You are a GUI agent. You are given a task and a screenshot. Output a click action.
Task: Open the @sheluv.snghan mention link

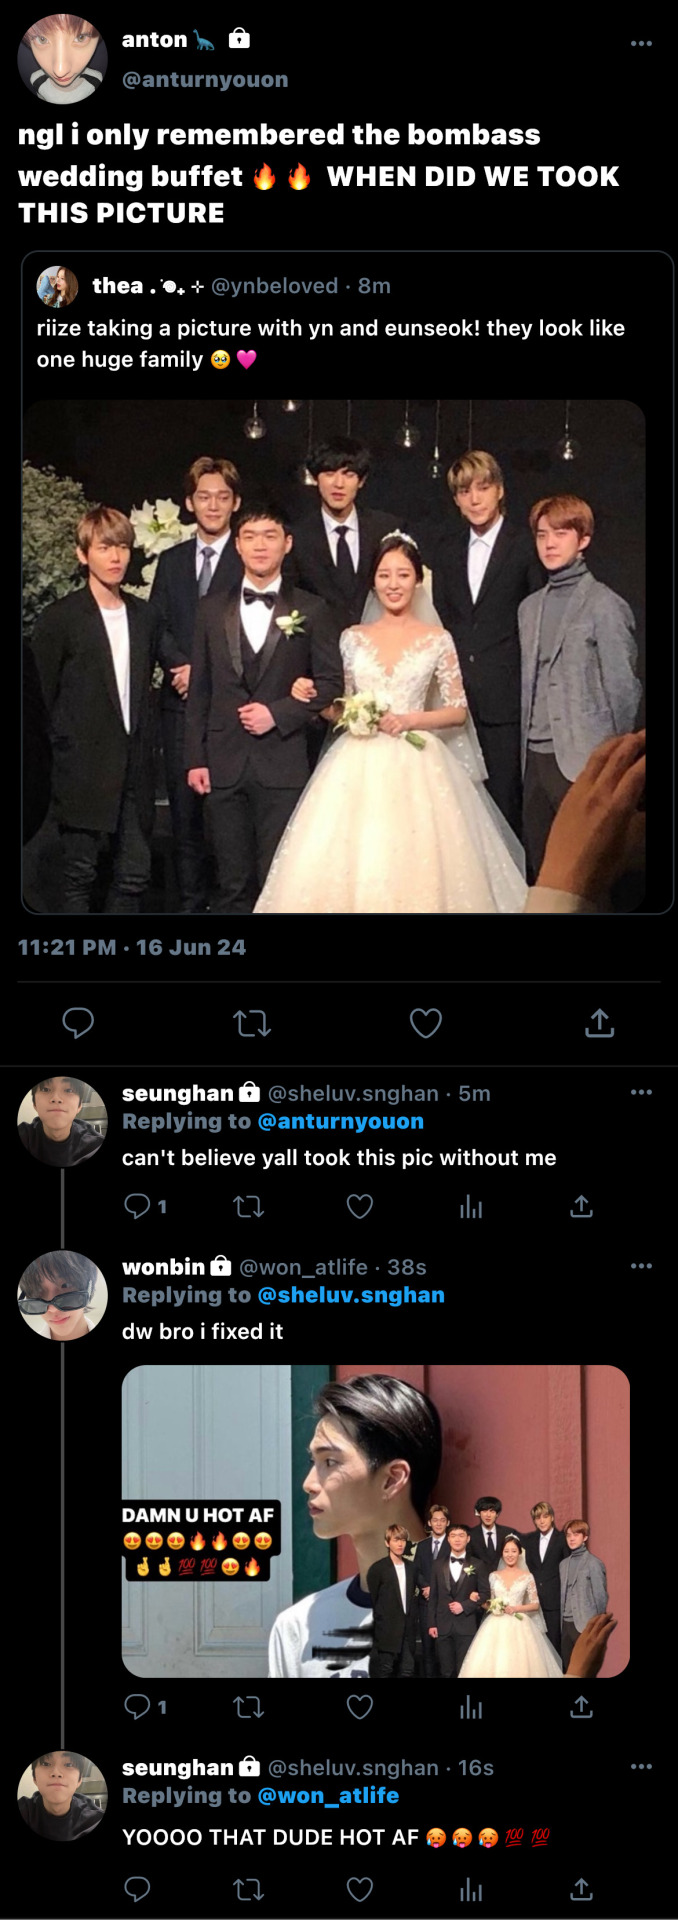pyautogui.click(x=351, y=1295)
